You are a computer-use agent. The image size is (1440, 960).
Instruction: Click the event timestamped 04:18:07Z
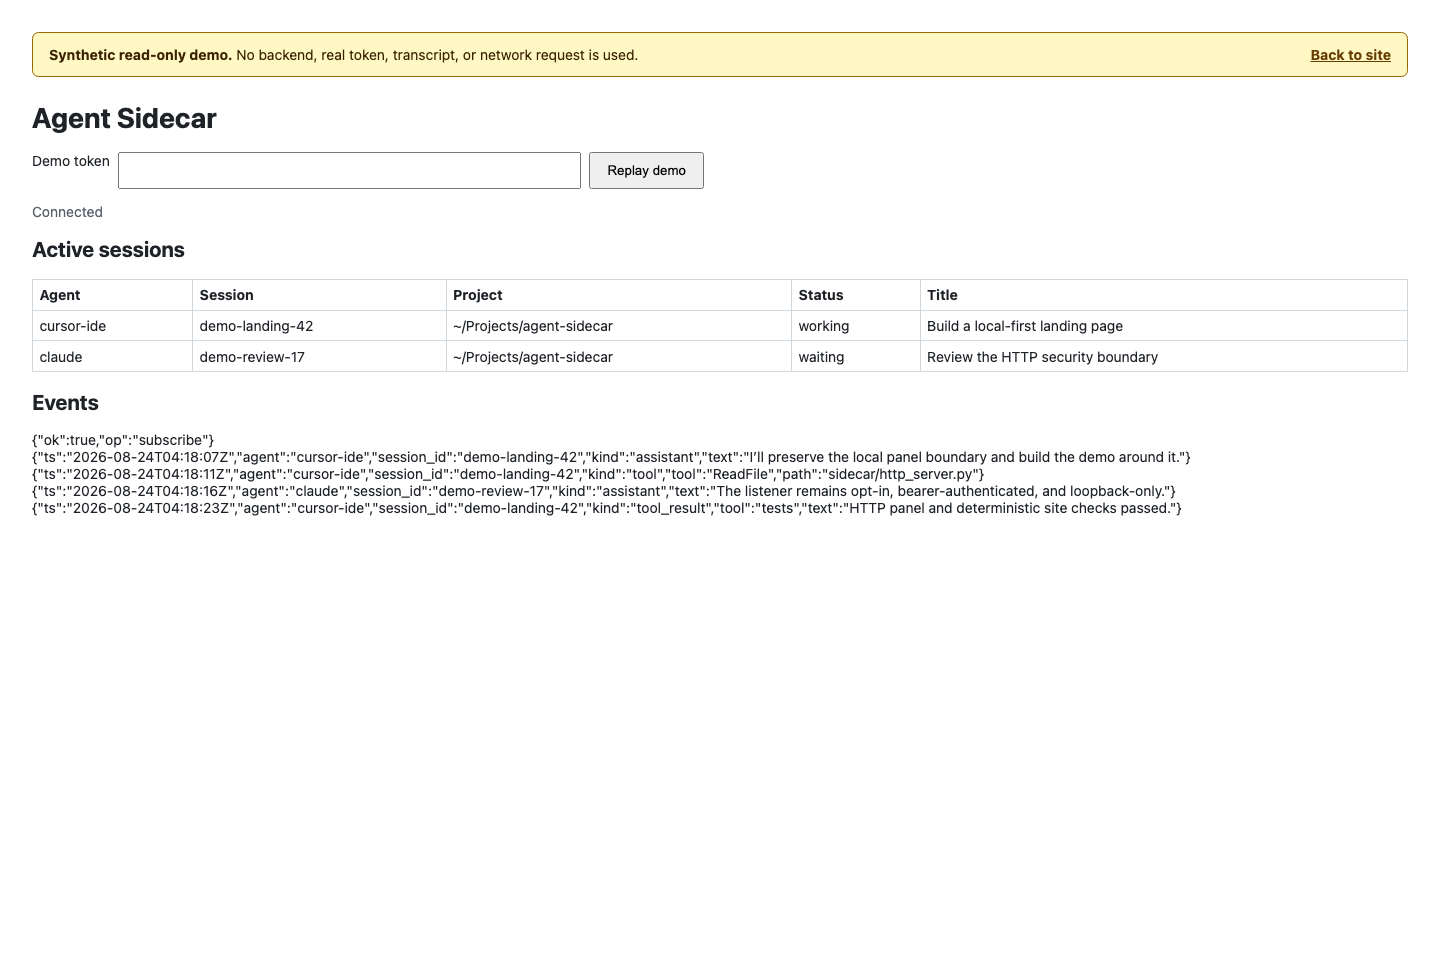(x=611, y=457)
